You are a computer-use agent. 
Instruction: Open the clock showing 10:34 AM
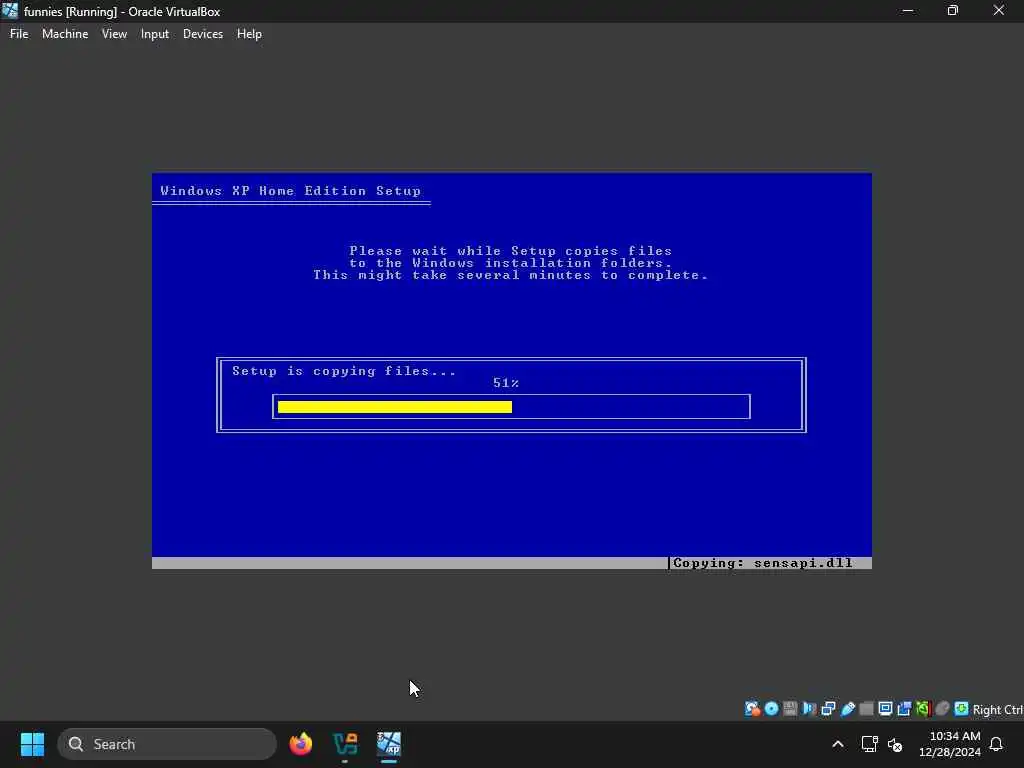(950, 744)
